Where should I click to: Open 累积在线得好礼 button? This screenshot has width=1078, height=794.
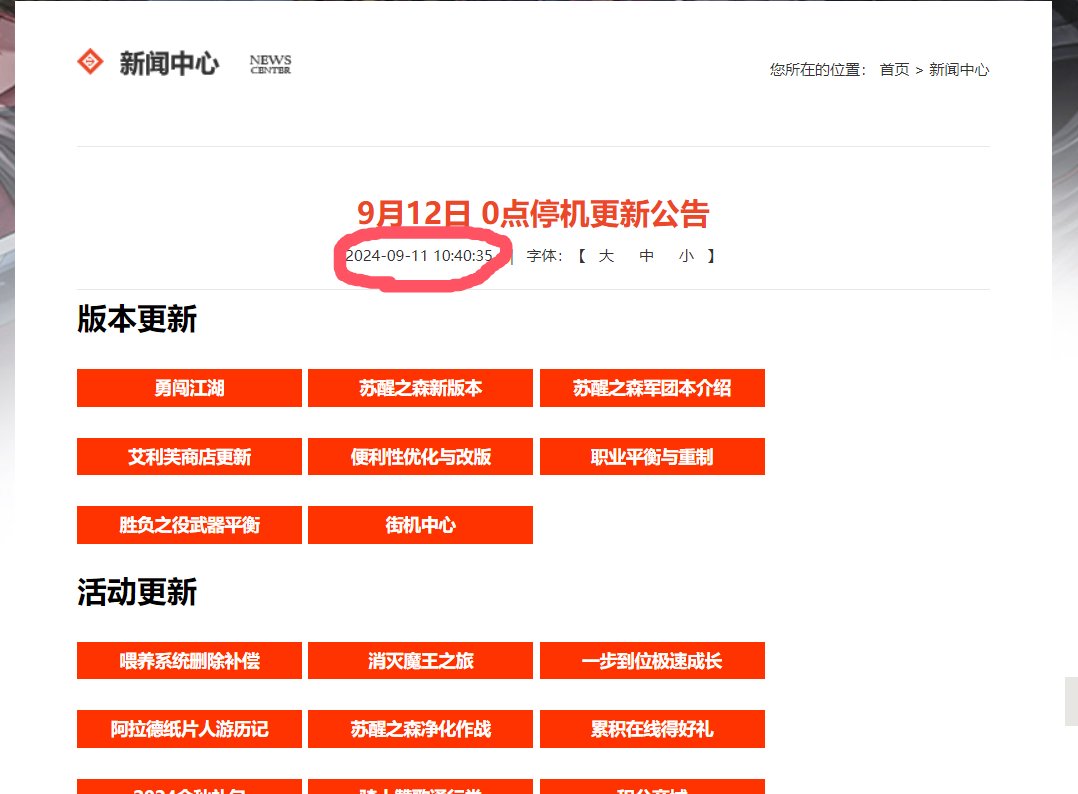point(652,729)
